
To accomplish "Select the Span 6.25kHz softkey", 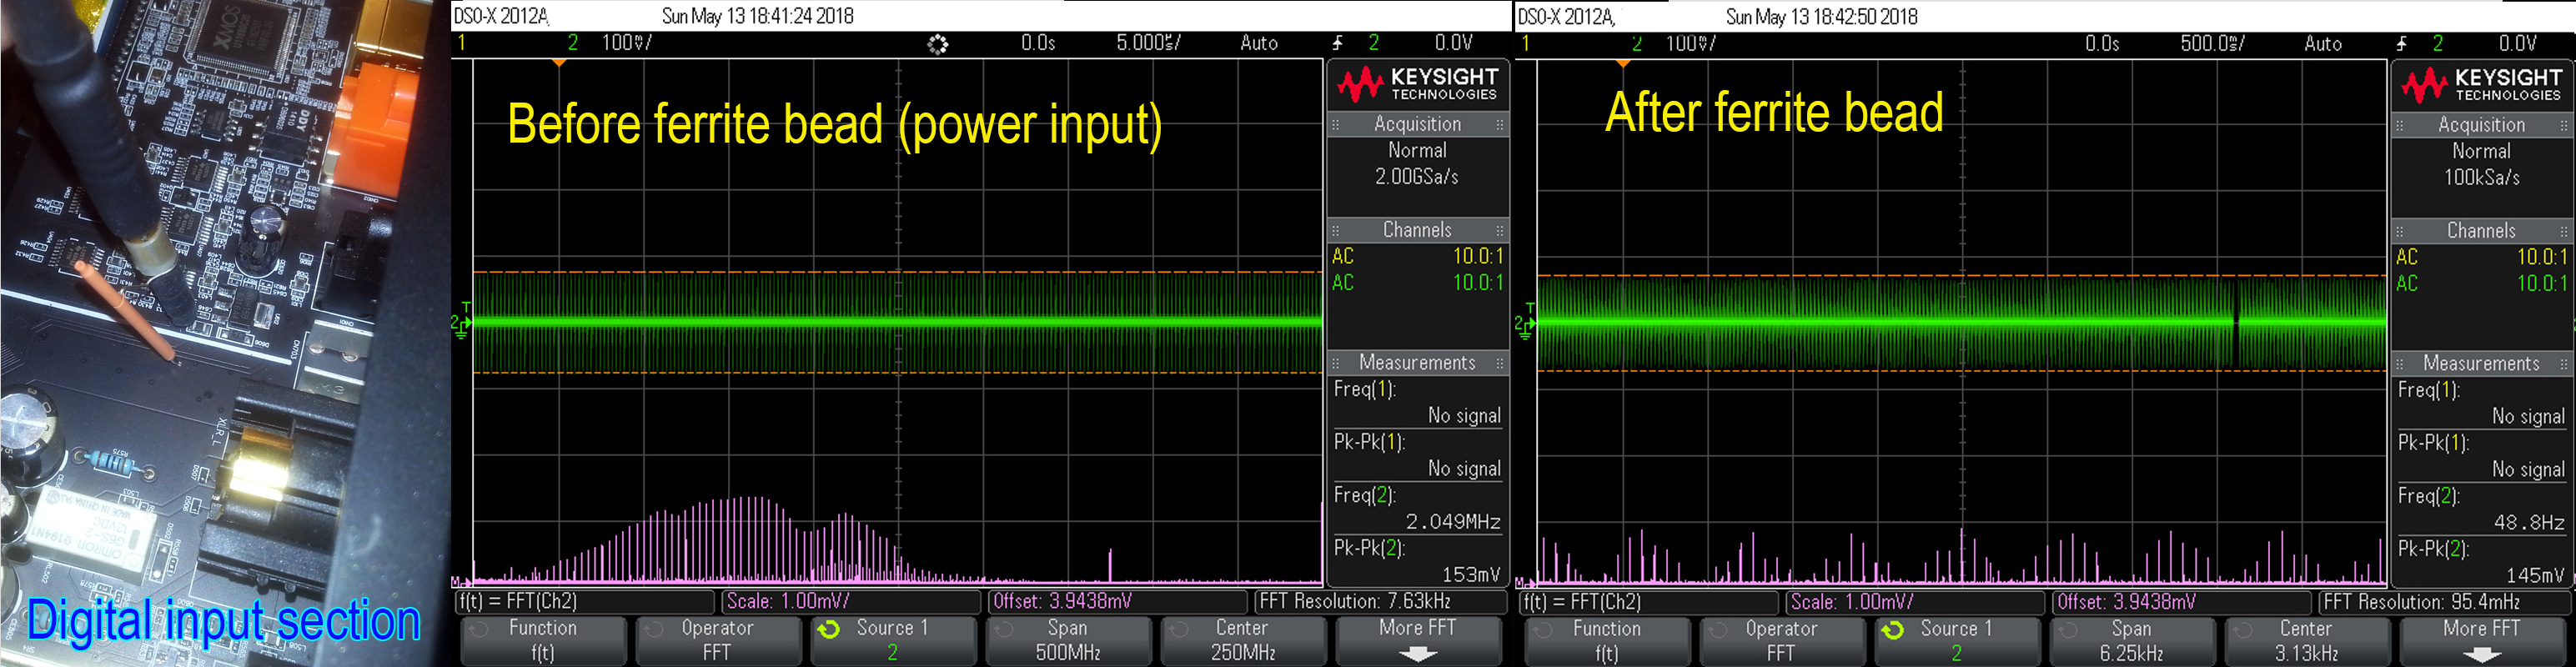I will [x=2132, y=641].
